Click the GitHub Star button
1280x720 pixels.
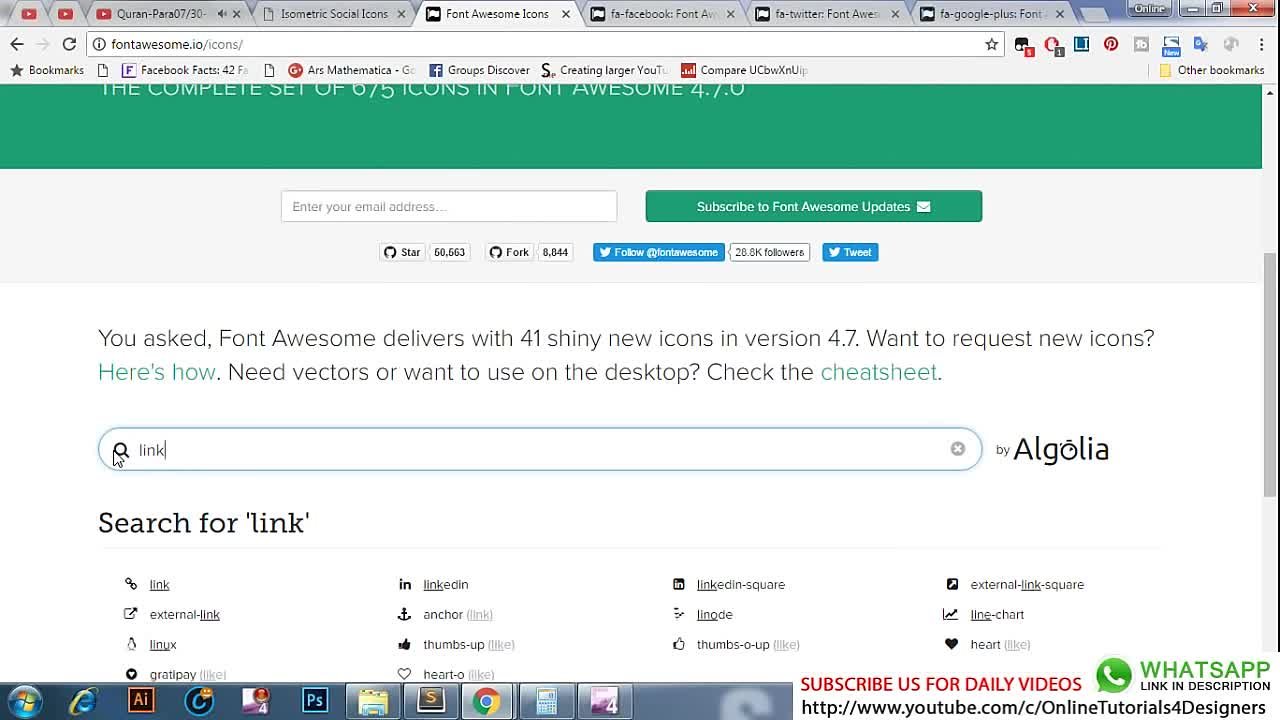[402, 252]
